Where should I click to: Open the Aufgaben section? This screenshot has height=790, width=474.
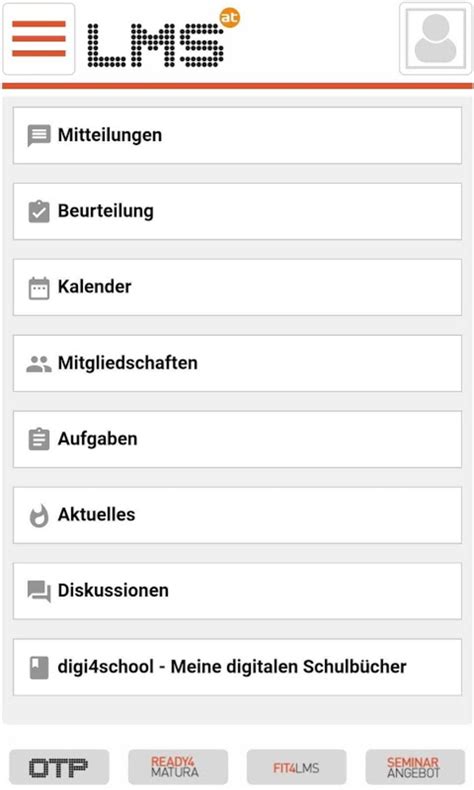(237, 439)
